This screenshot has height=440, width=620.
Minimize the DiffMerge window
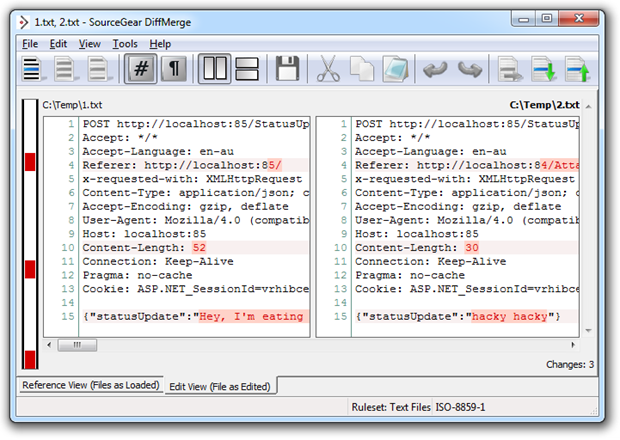click(524, 19)
